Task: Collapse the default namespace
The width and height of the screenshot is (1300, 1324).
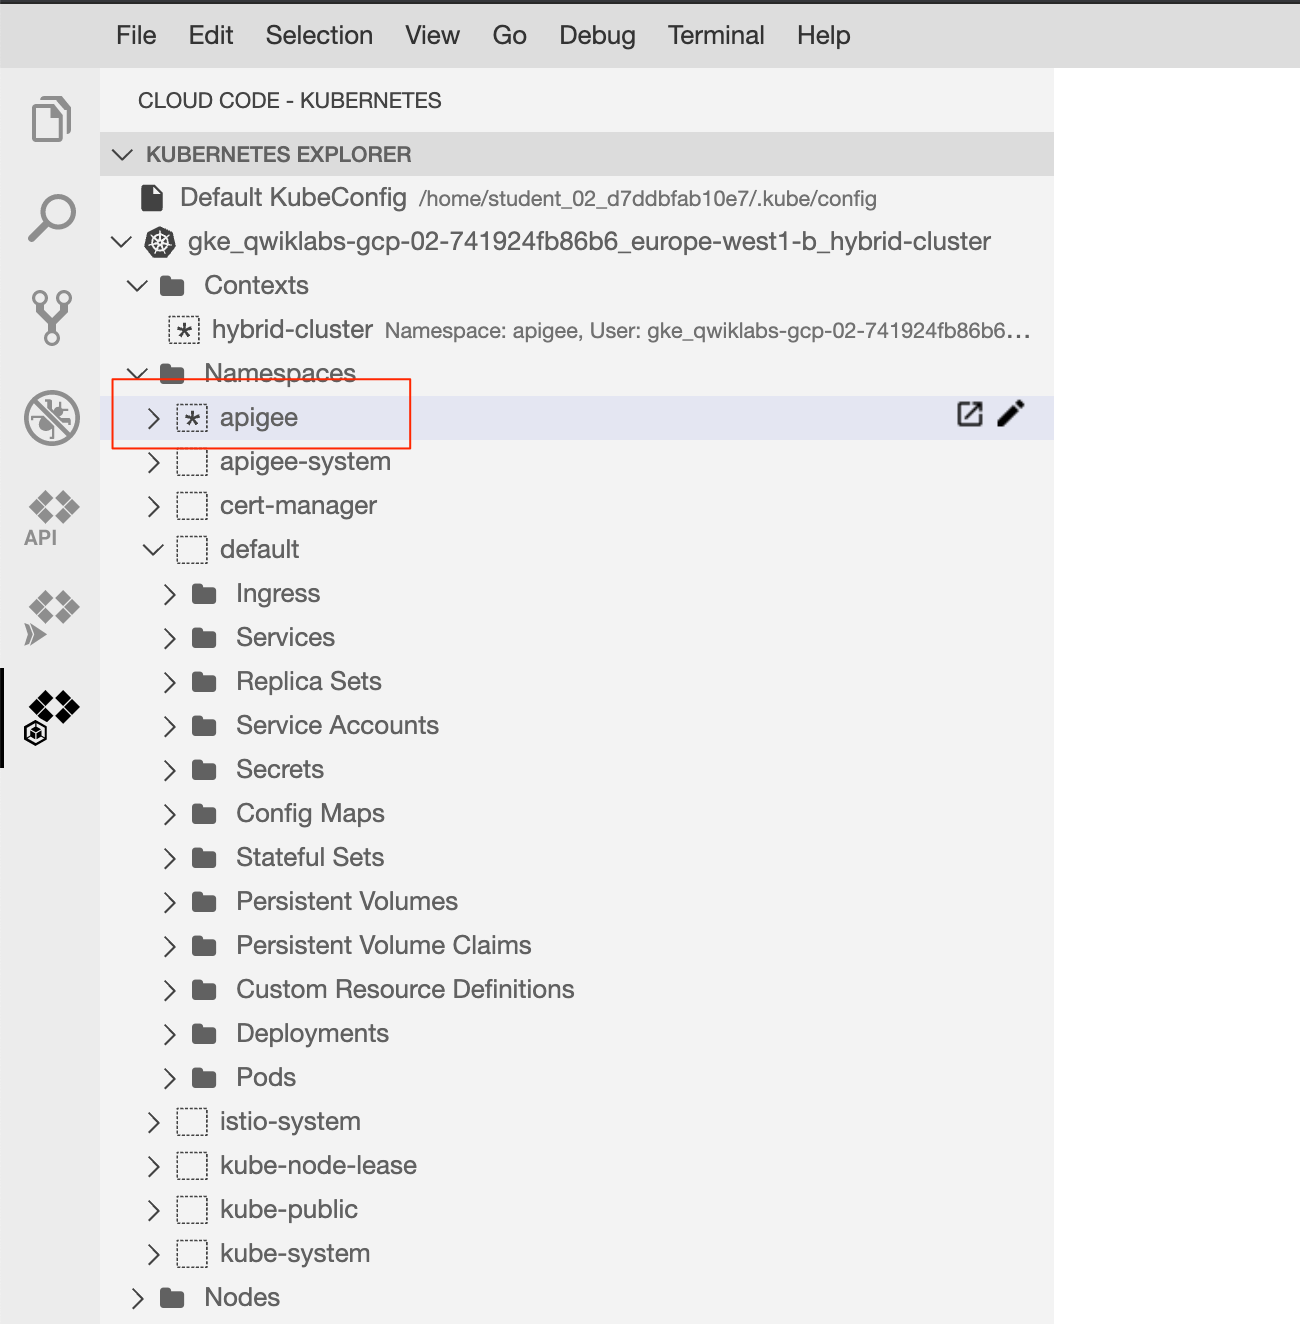Action: click(153, 550)
